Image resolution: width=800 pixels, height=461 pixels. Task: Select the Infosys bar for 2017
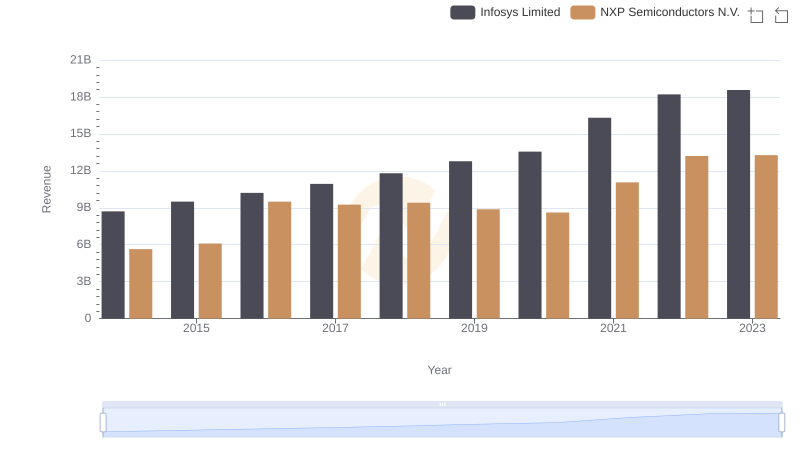321,251
